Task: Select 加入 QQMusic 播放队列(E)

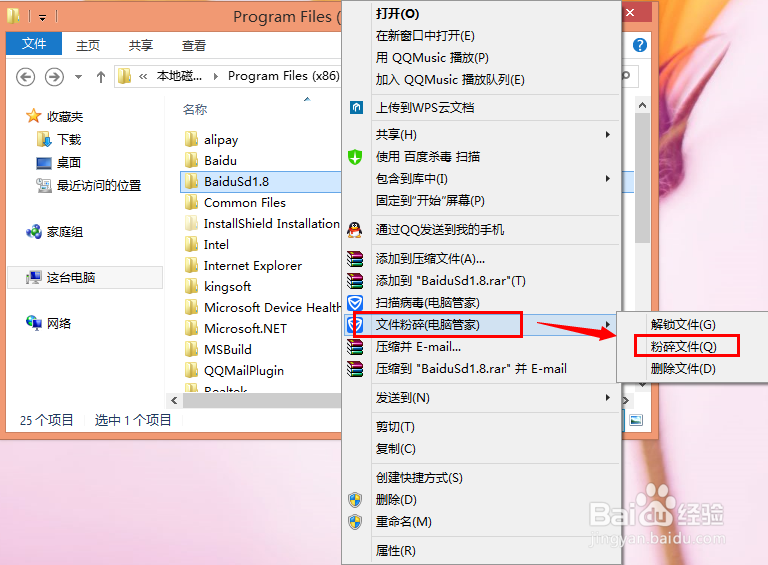Action: 450,80
